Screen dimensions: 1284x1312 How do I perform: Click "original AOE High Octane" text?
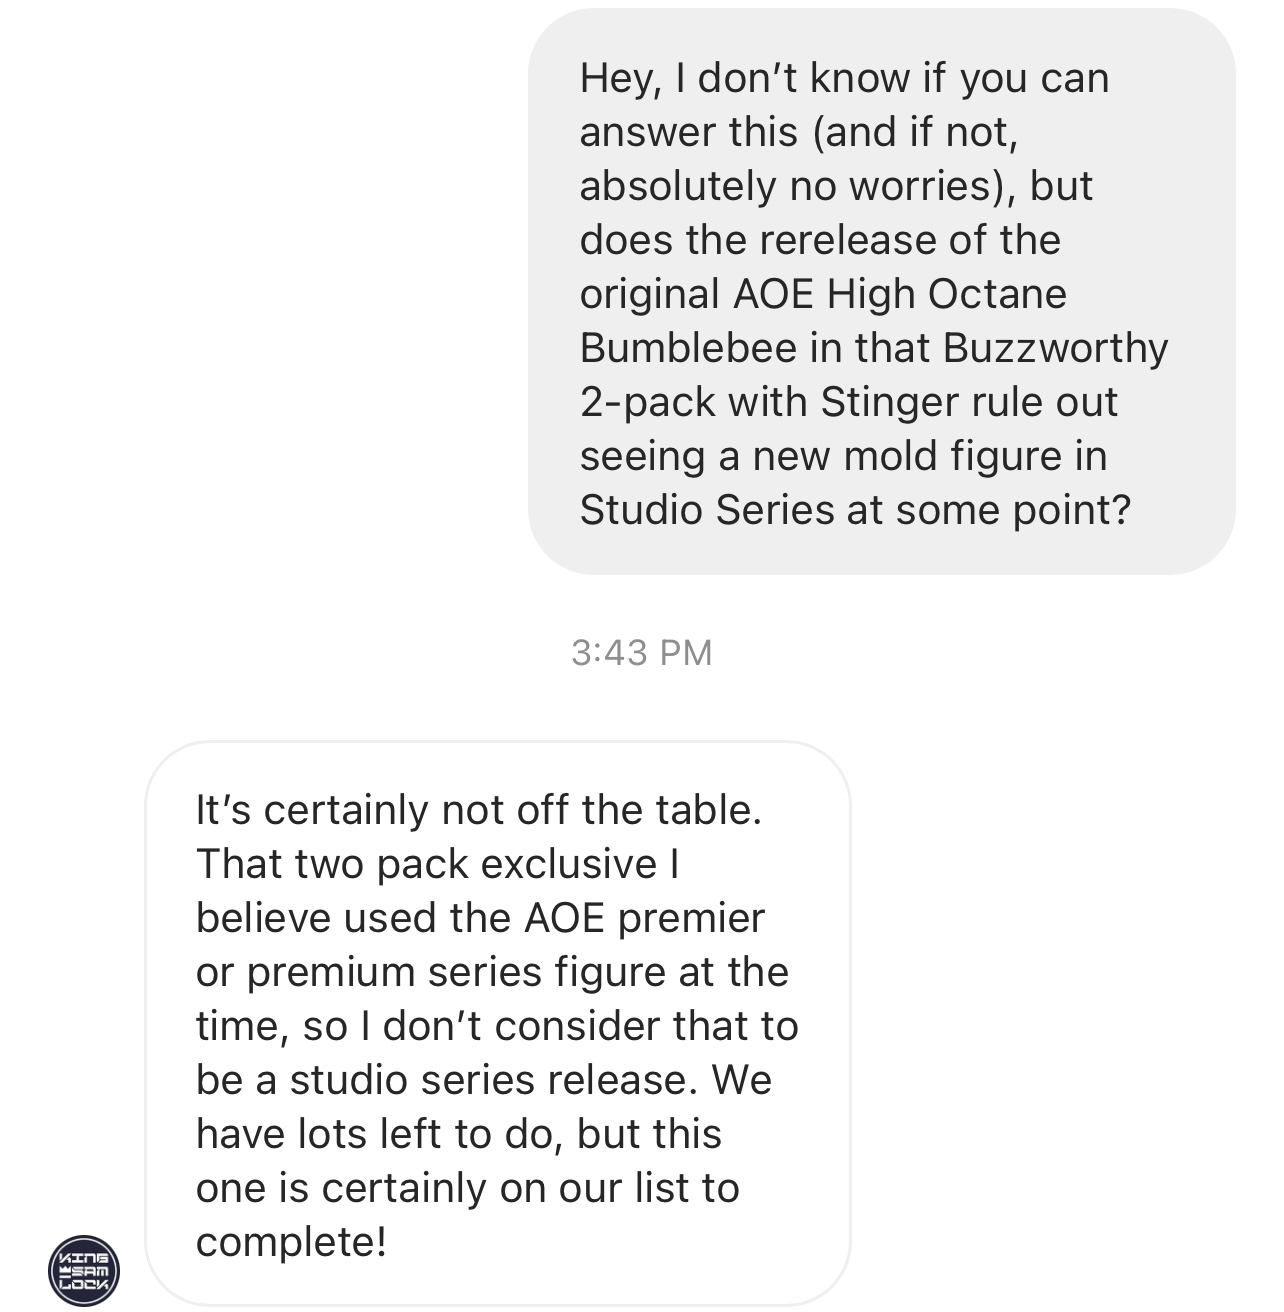[x=822, y=294]
